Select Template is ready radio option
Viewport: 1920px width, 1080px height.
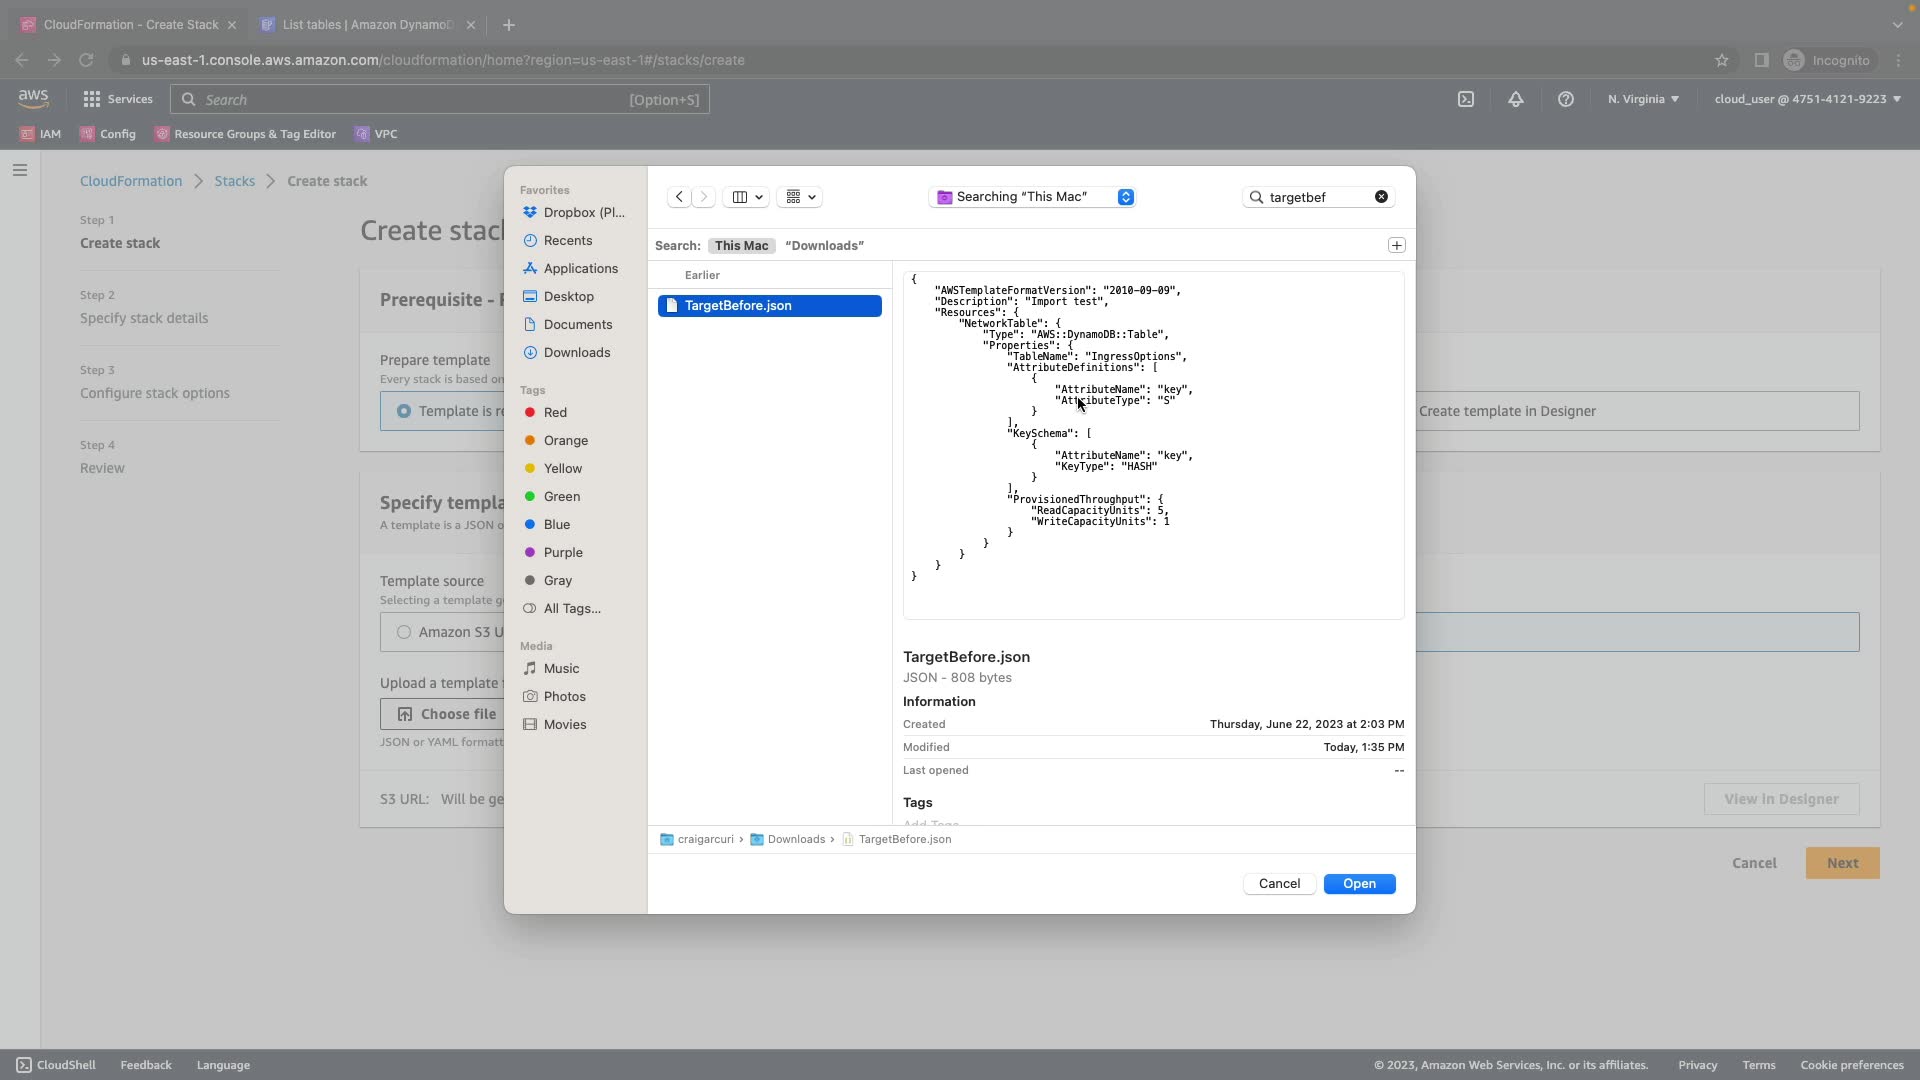pos(404,411)
